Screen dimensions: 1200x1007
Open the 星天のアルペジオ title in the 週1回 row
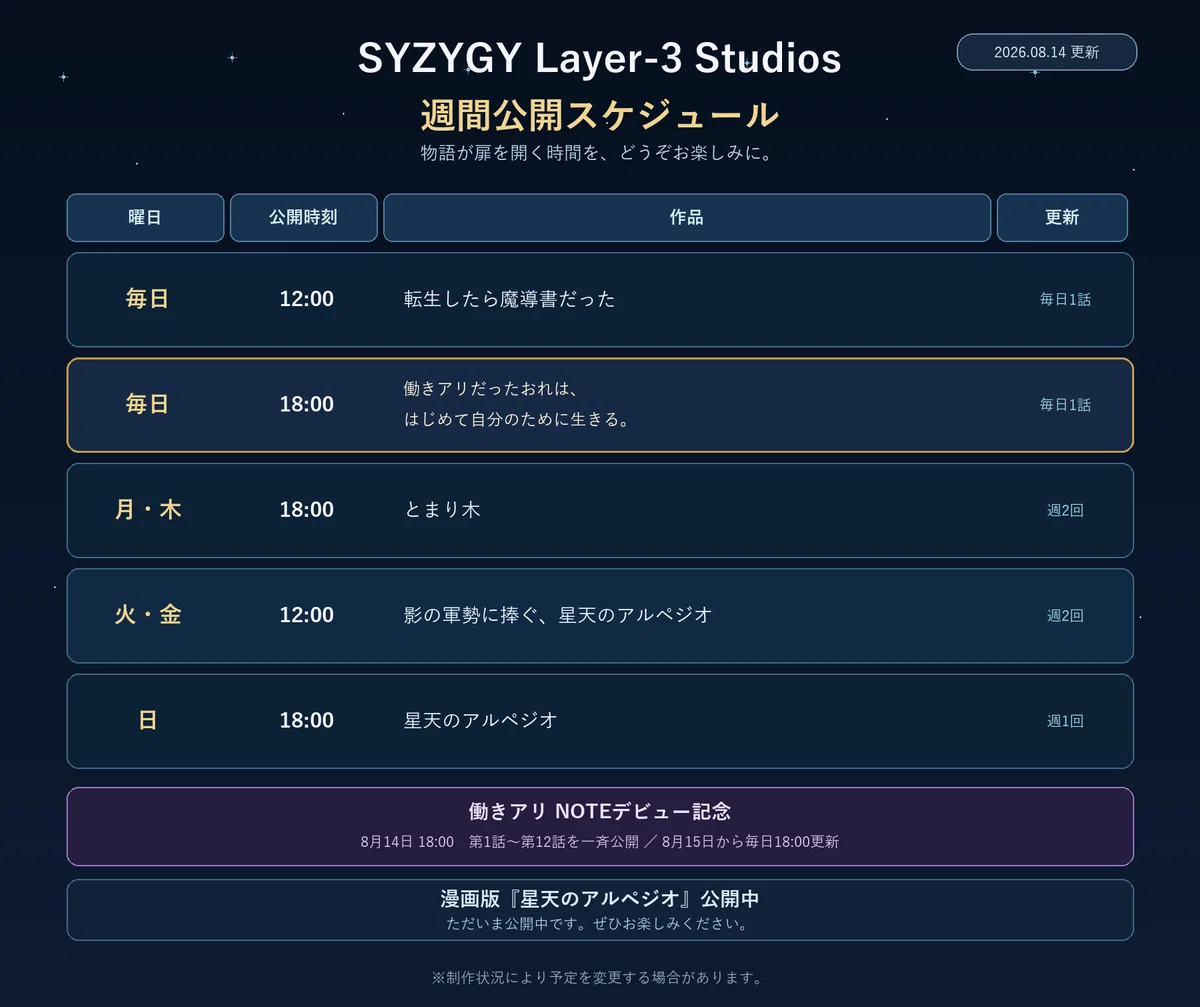(480, 721)
